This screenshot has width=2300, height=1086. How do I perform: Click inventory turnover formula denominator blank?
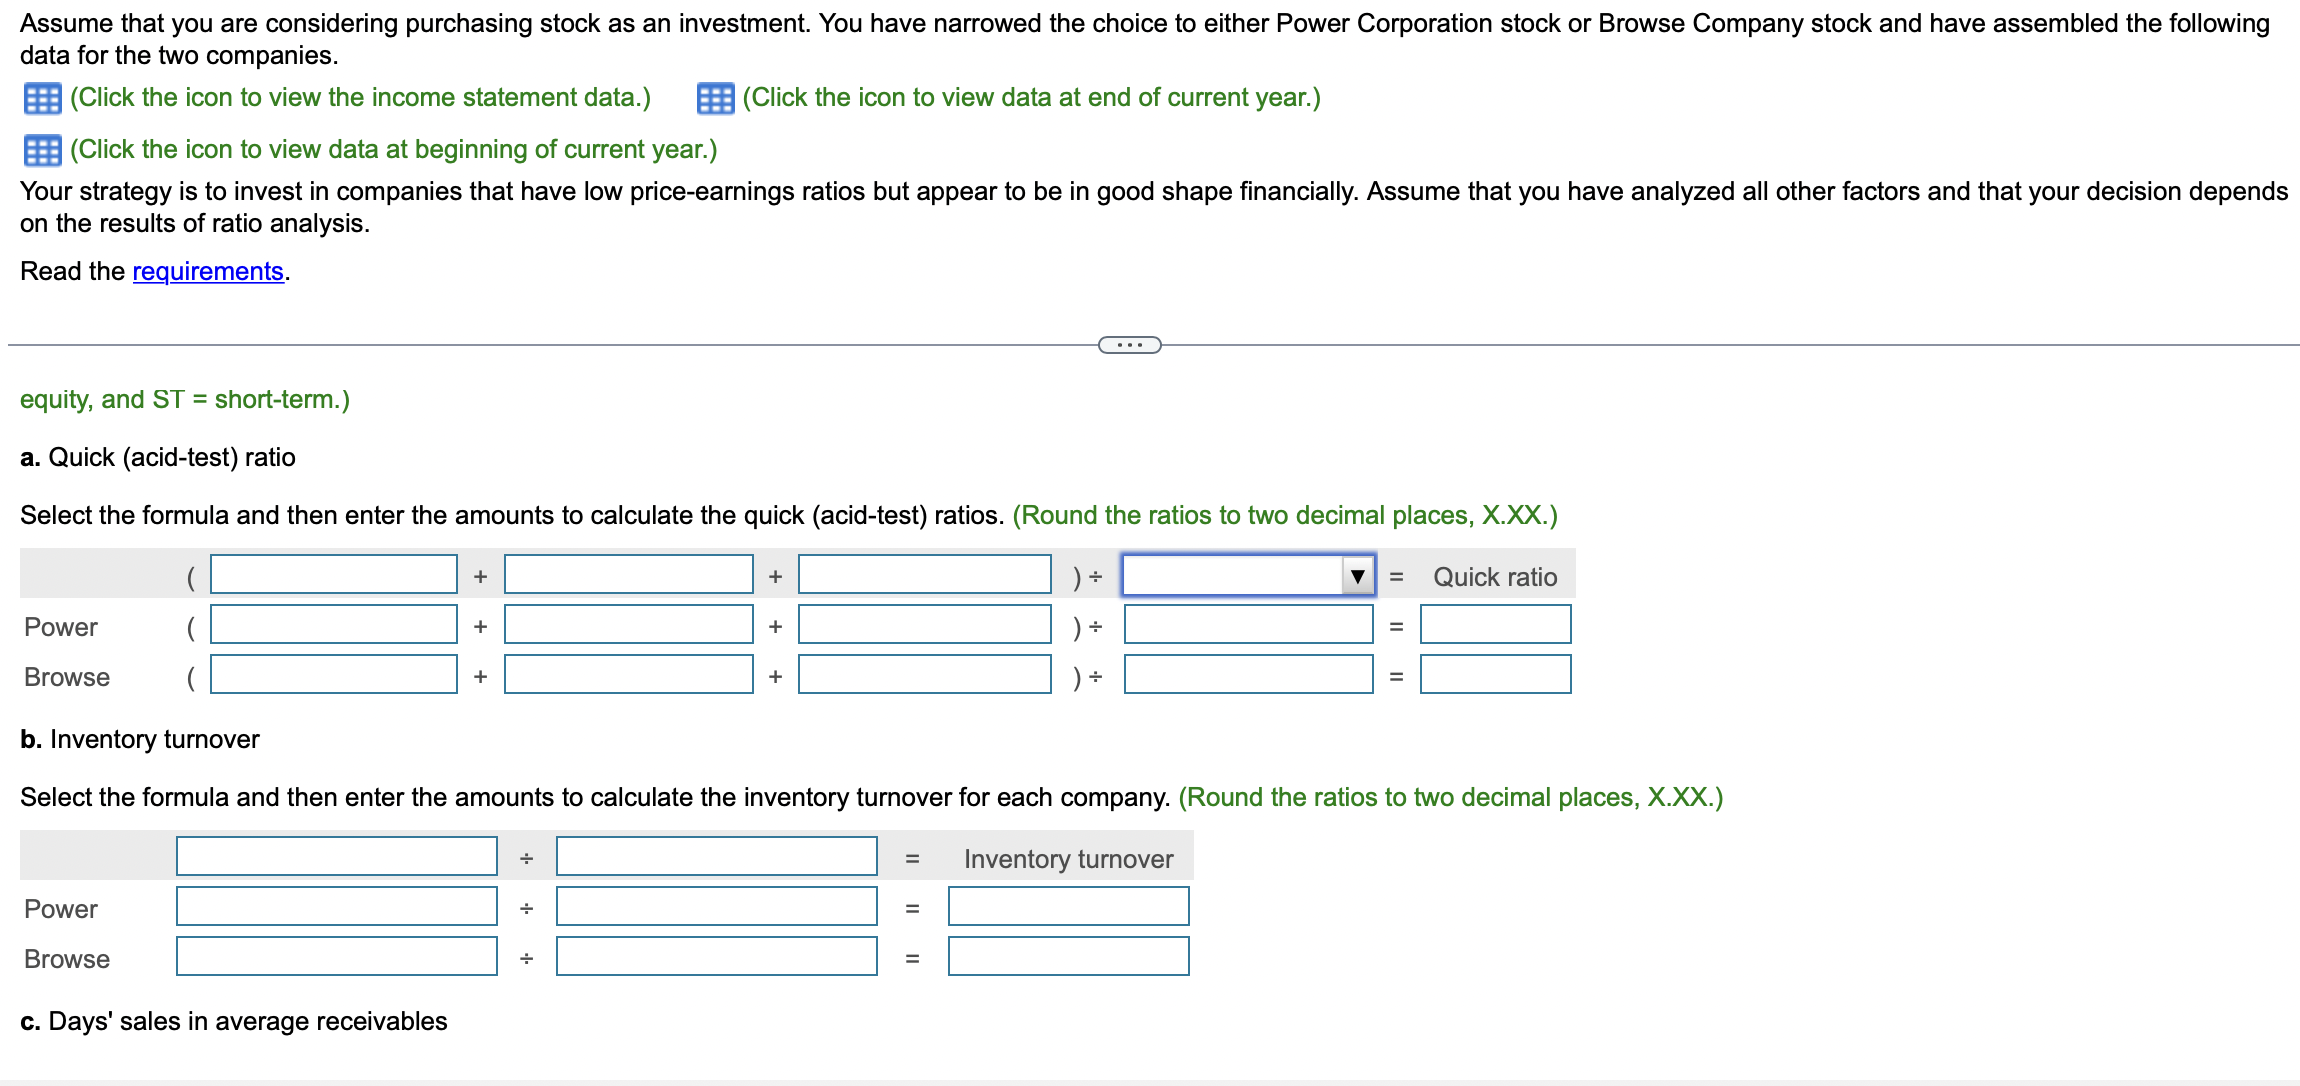click(715, 857)
